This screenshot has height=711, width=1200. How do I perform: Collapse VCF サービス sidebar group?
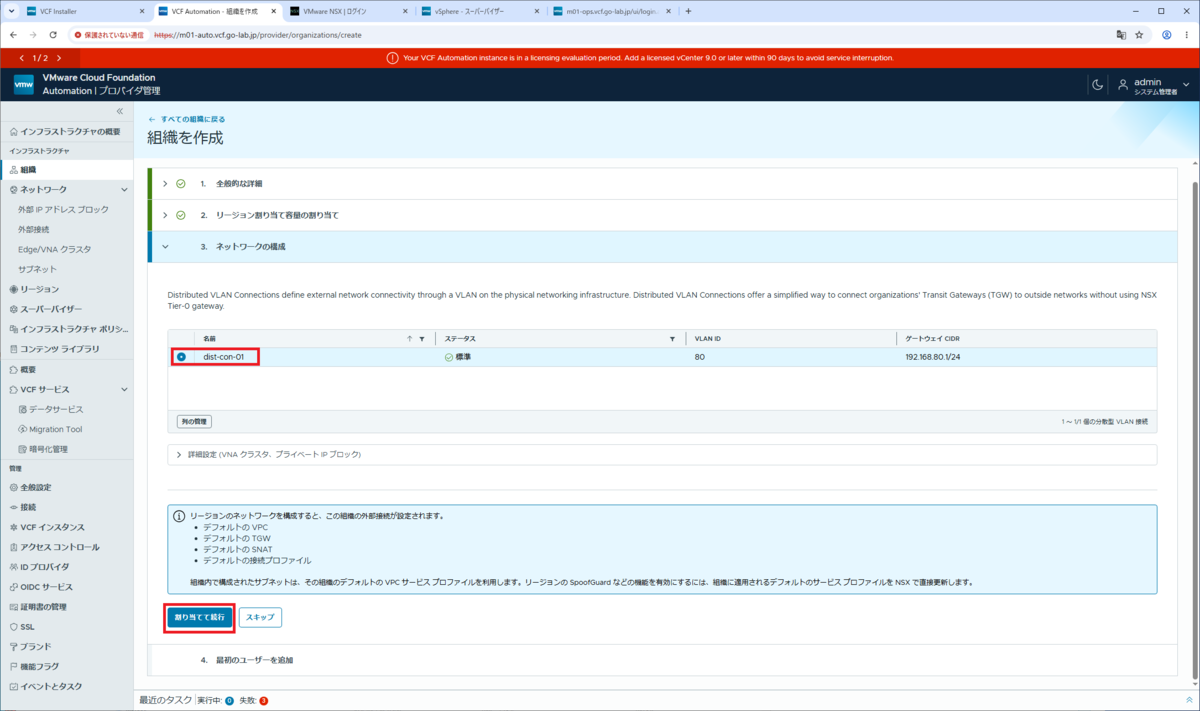point(124,389)
